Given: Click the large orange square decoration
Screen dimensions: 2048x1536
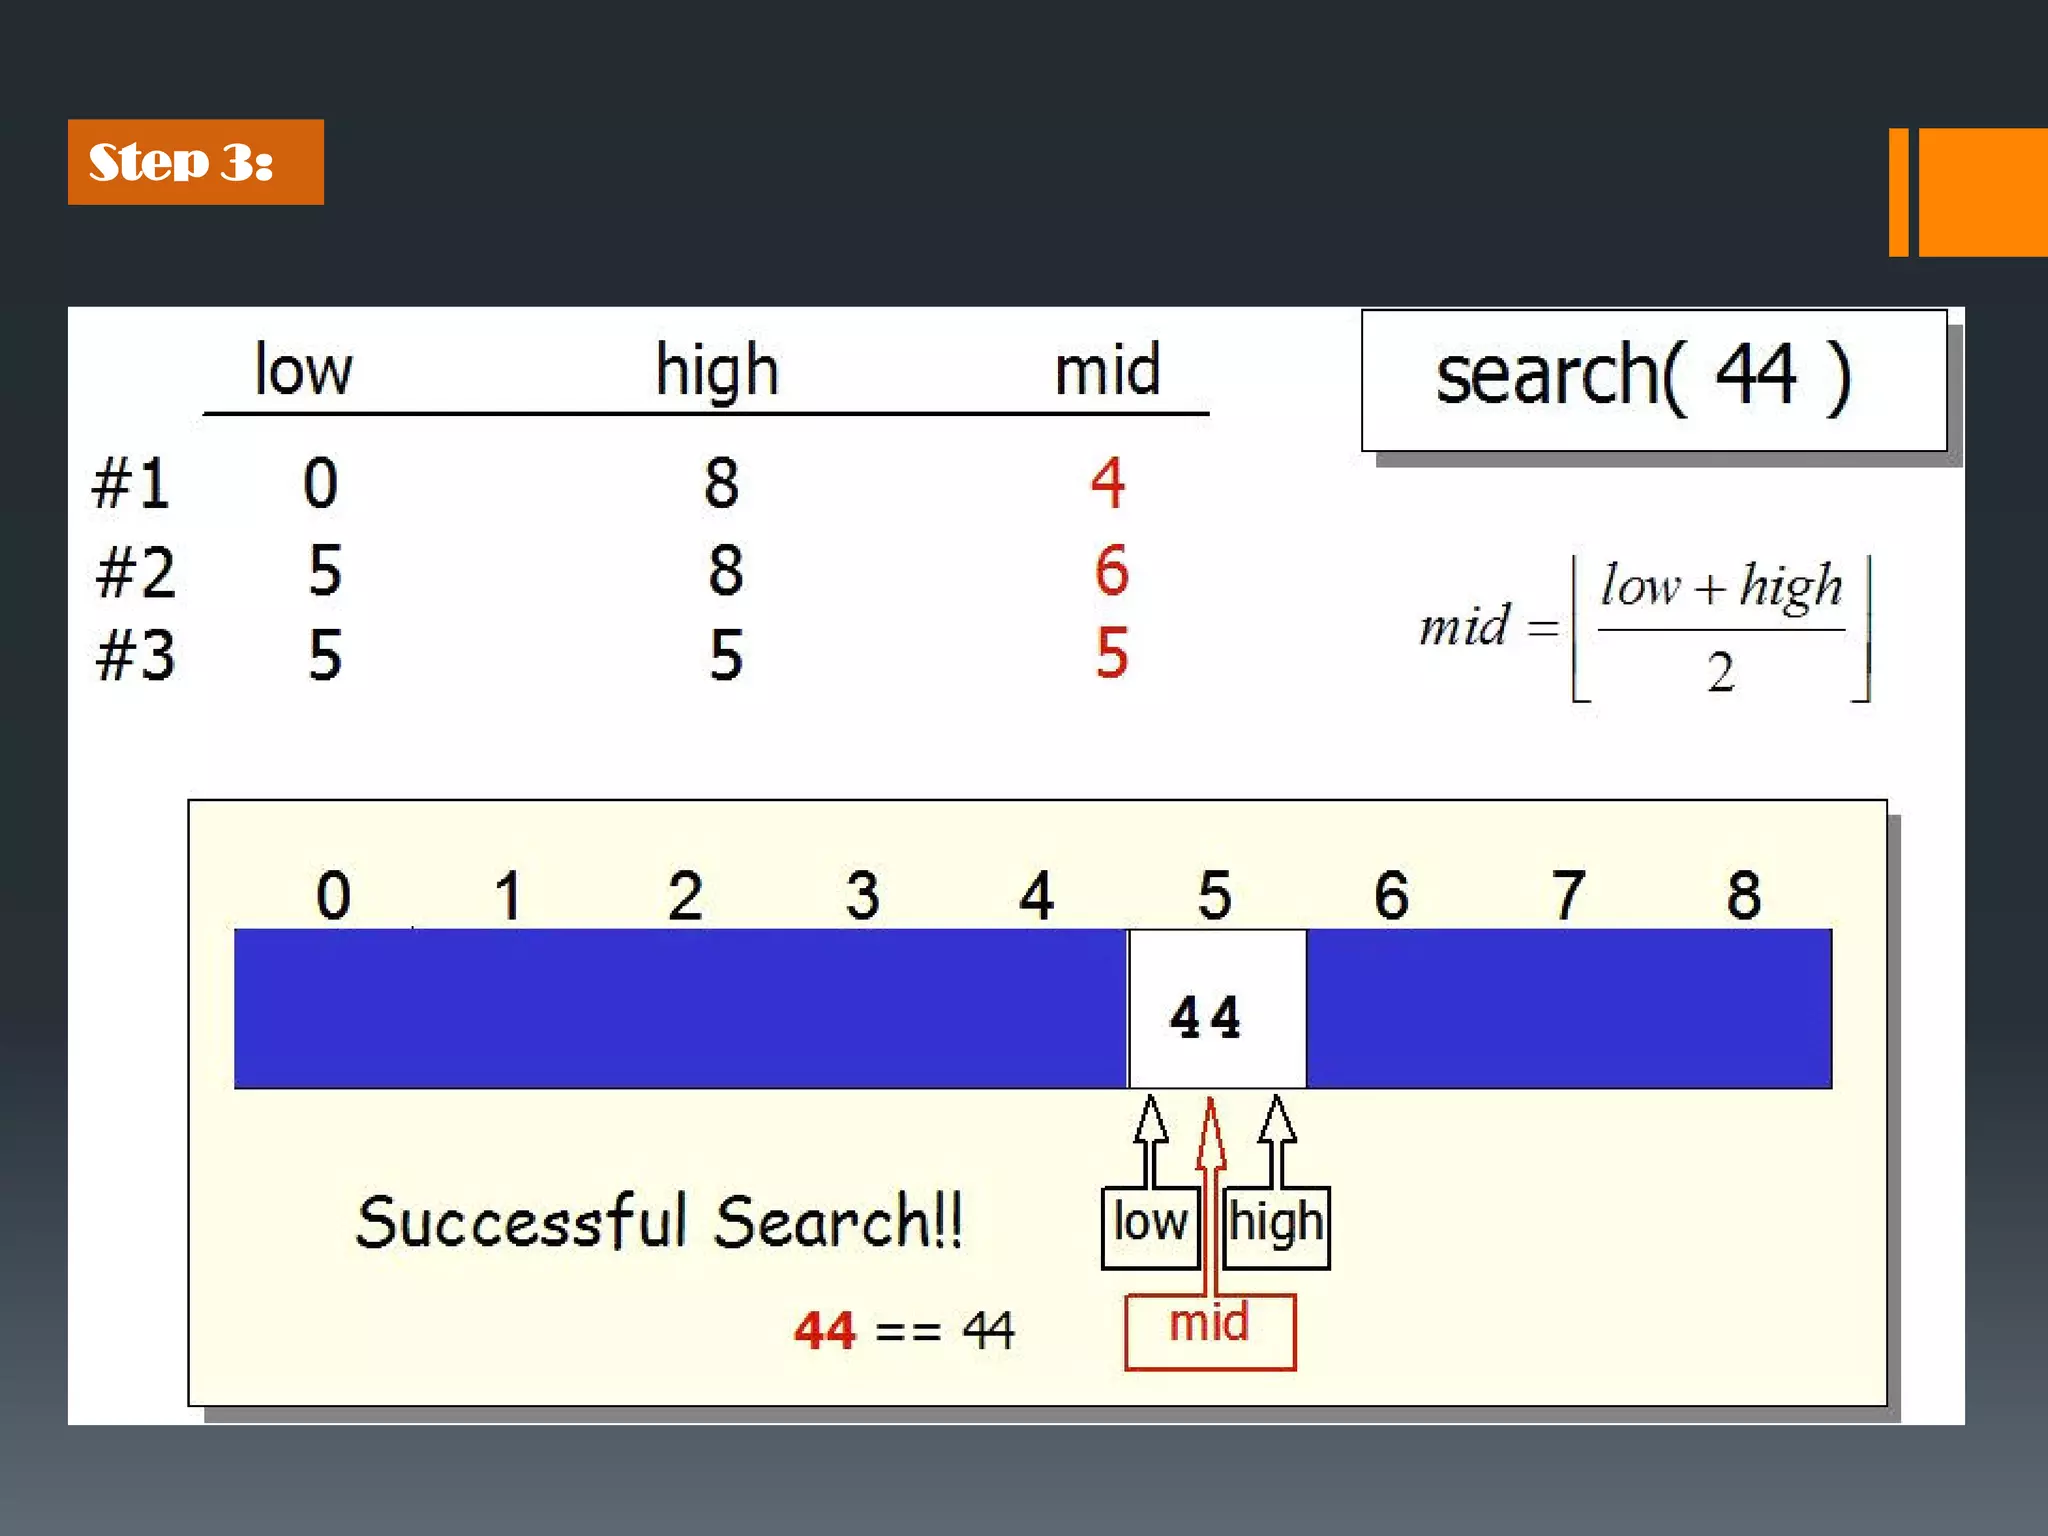Looking at the screenshot, I should click(1983, 192).
